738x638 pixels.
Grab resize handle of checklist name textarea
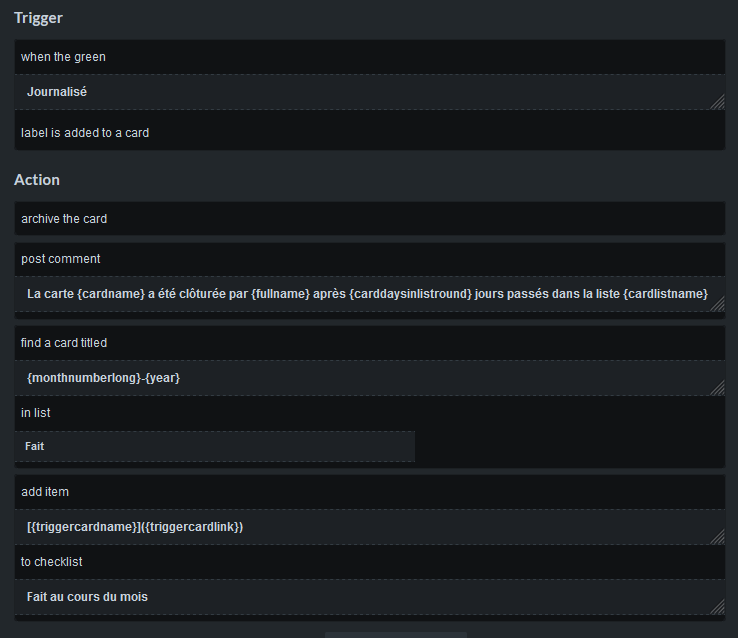[718, 607]
